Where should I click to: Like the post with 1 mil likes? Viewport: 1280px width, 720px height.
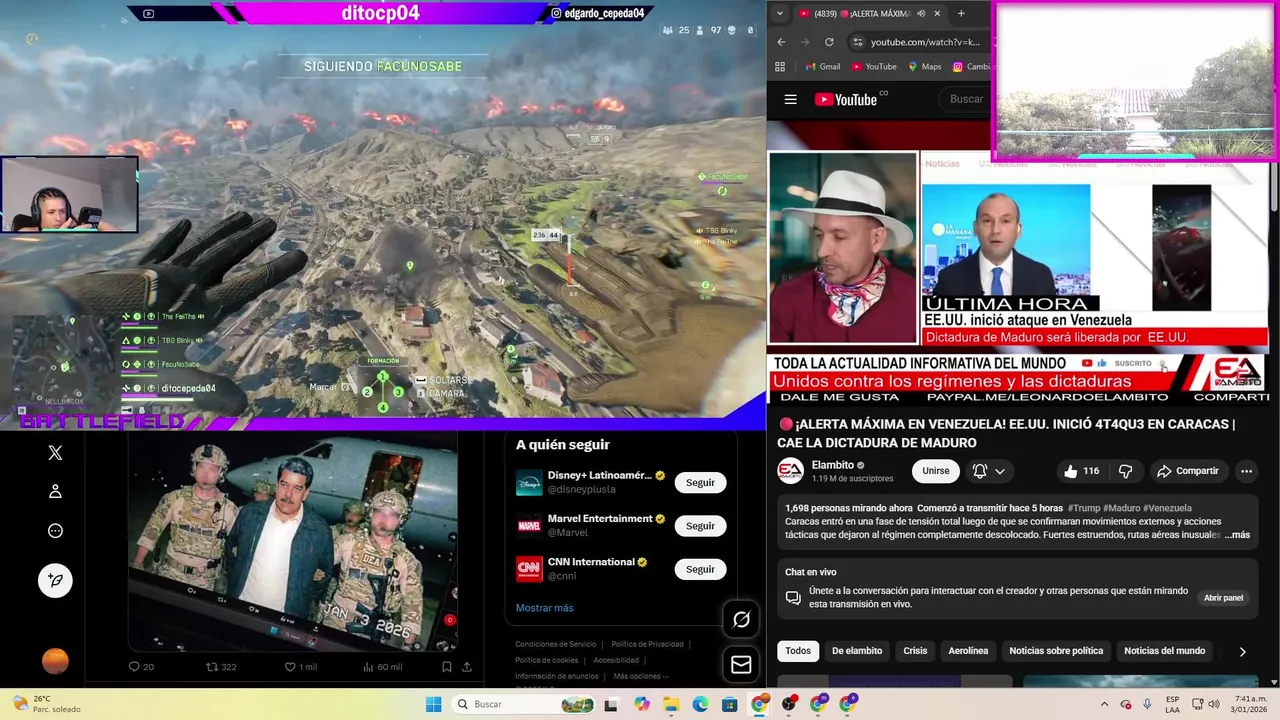(290, 667)
